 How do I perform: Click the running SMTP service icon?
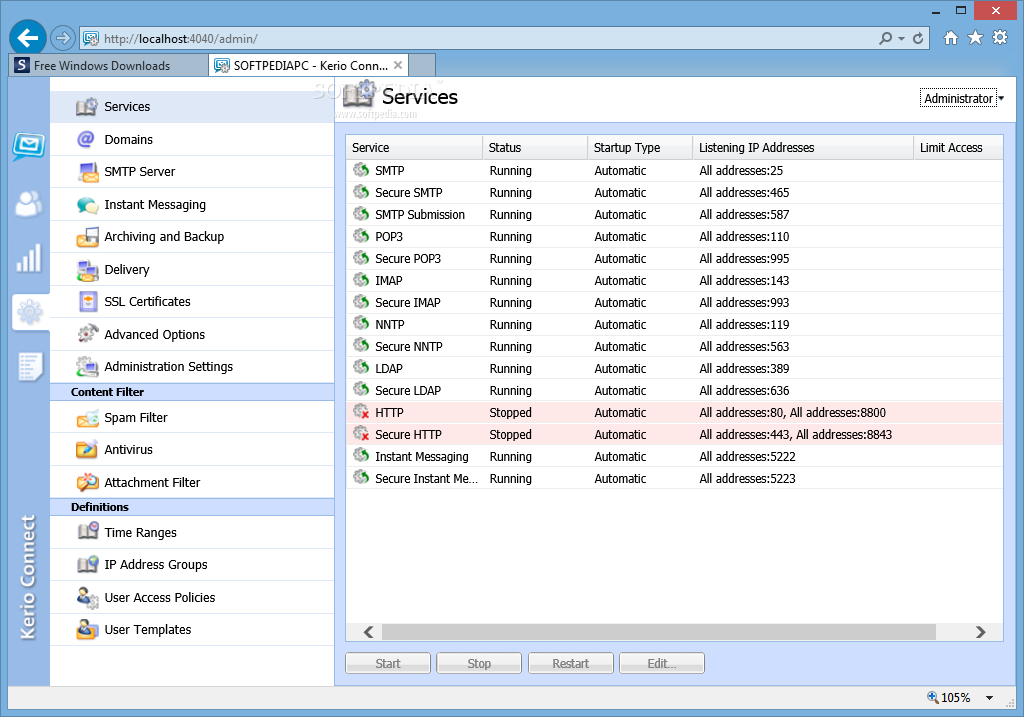361,170
